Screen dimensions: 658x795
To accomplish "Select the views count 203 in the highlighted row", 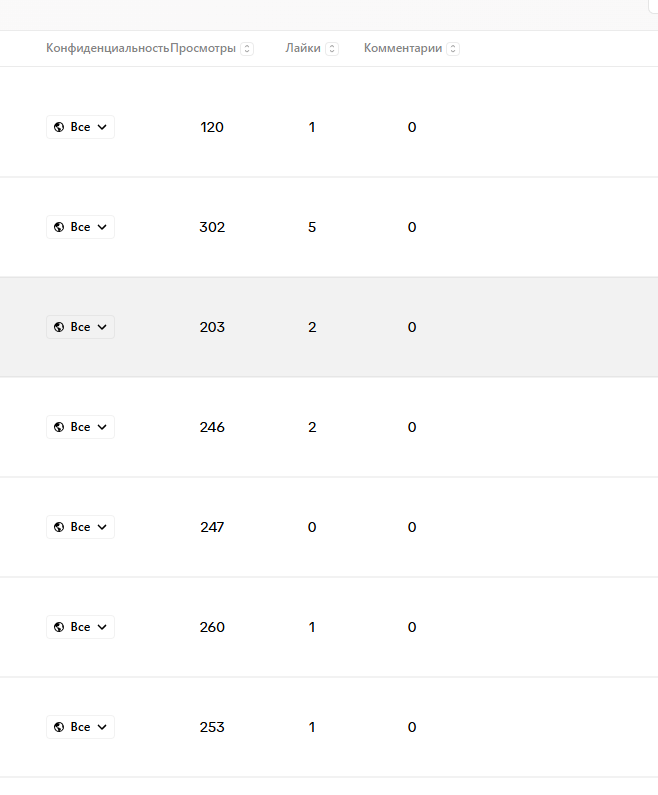I will pyautogui.click(x=212, y=327).
